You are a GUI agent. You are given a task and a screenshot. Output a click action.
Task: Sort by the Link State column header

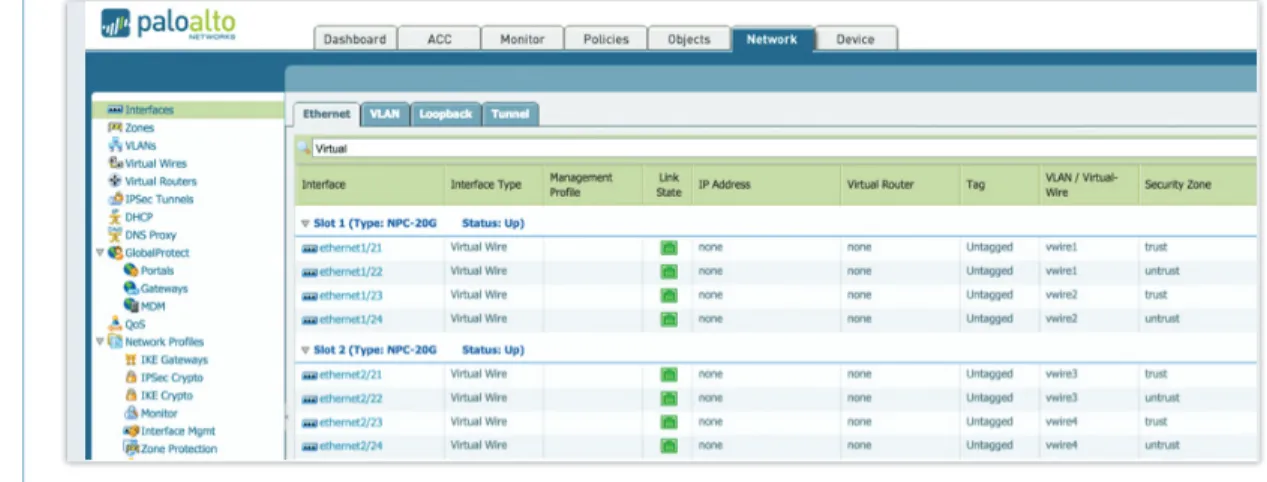pos(668,185)
